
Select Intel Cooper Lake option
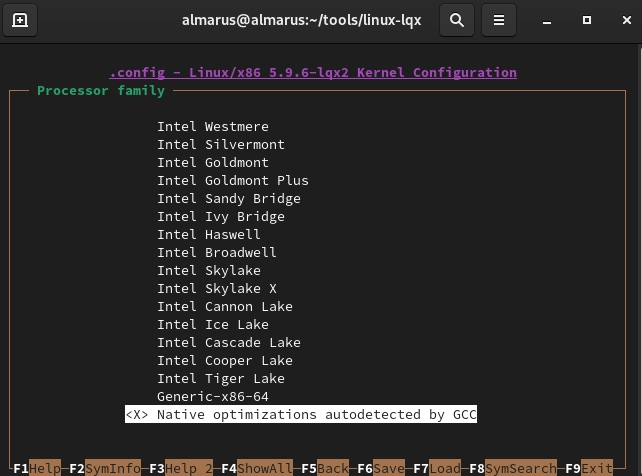(x=225, y=361)
